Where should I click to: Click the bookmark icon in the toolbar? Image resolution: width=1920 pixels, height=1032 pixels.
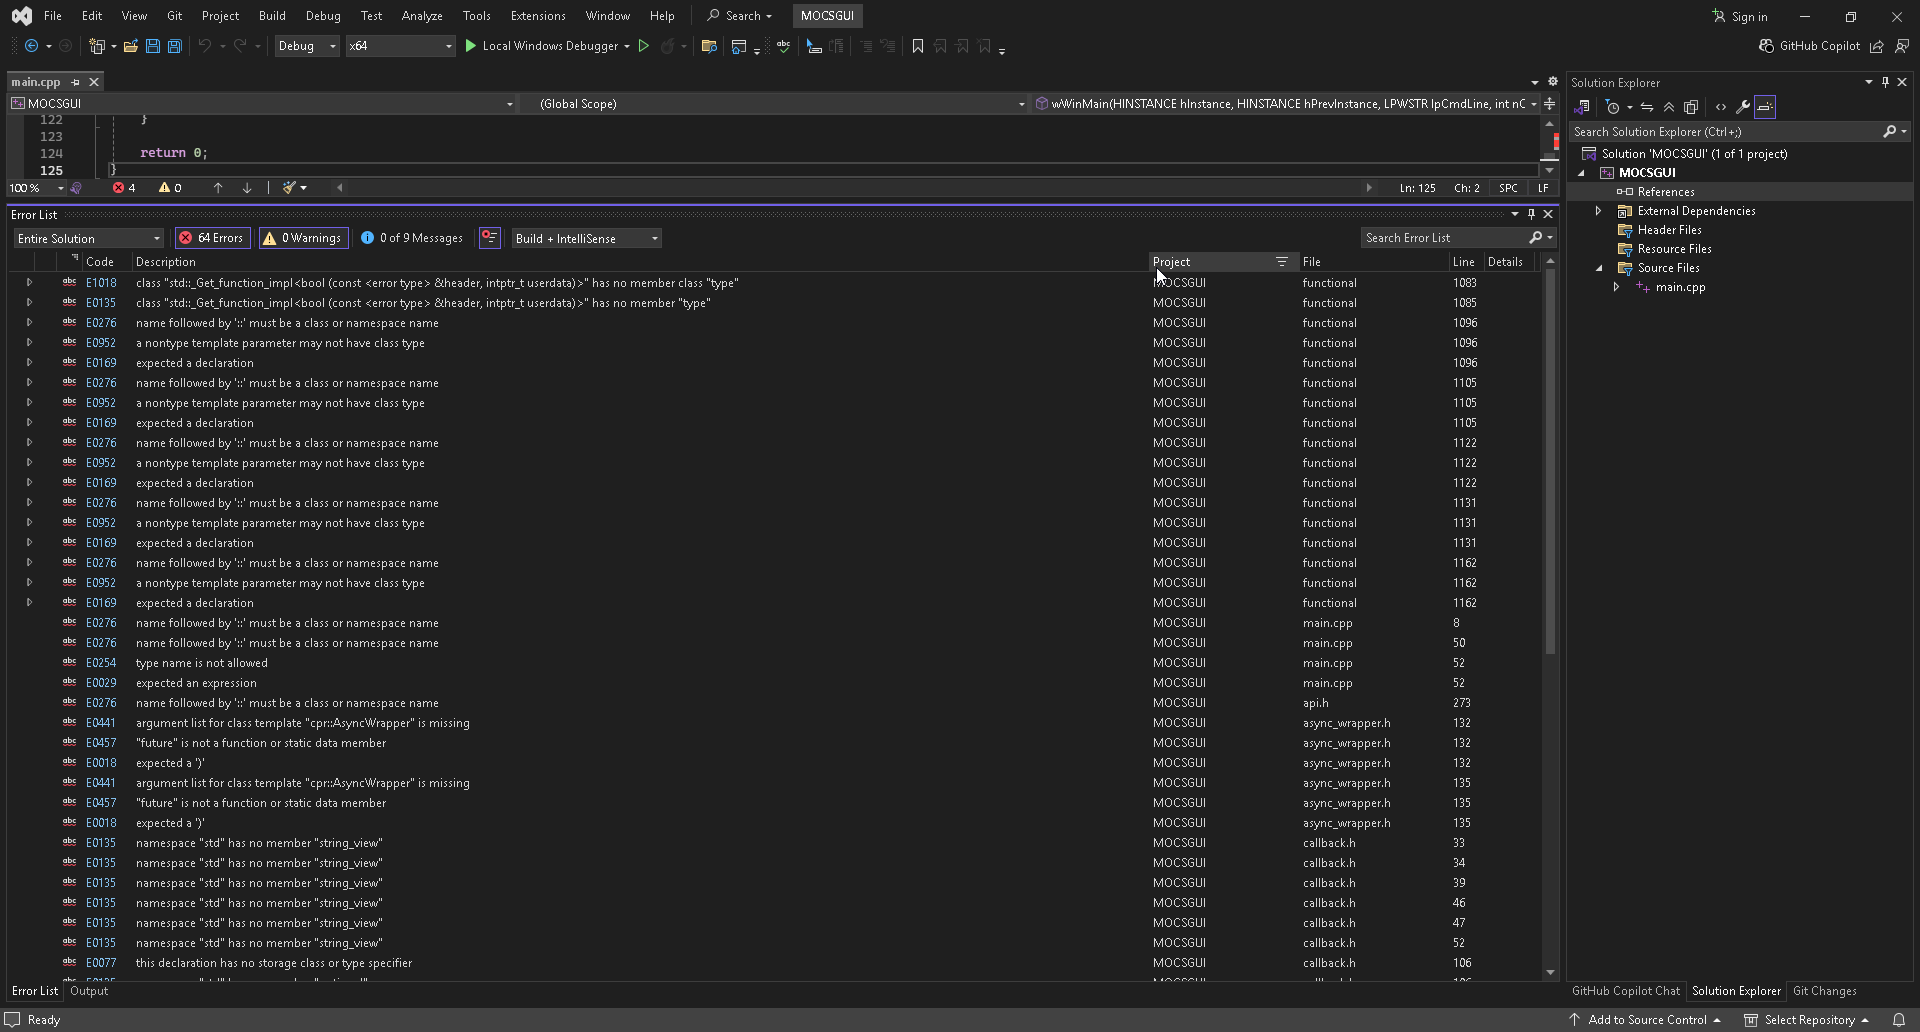tap(917, 46)
